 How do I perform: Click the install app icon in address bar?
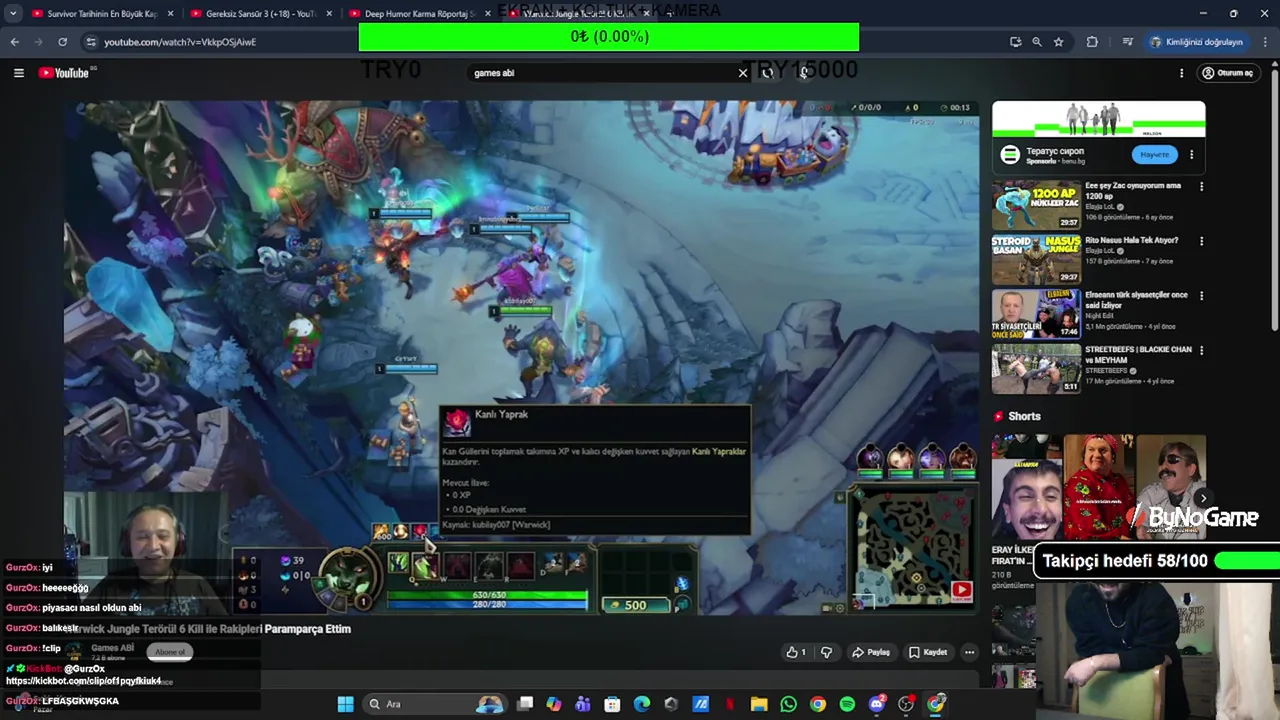[x=1015, y=42]
